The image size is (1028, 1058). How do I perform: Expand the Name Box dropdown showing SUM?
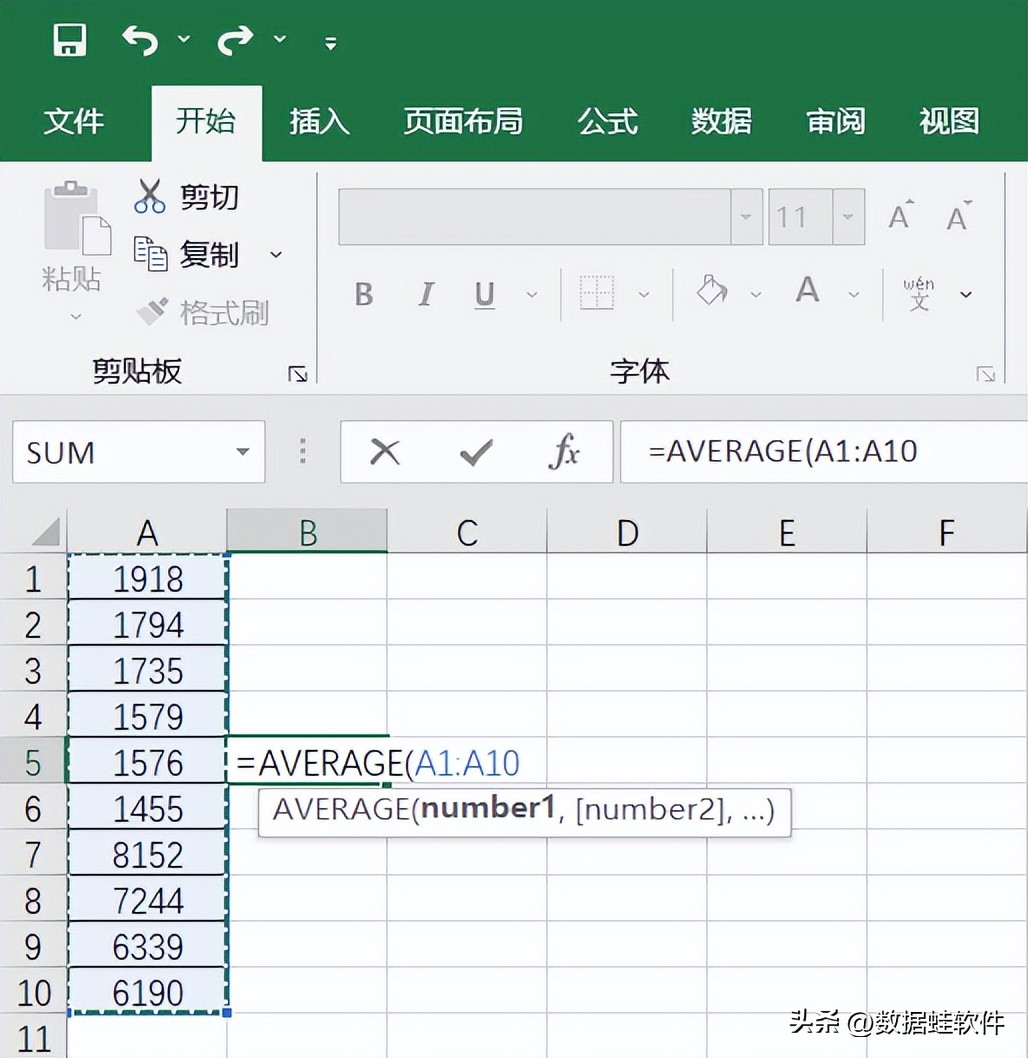click(242, 452)
